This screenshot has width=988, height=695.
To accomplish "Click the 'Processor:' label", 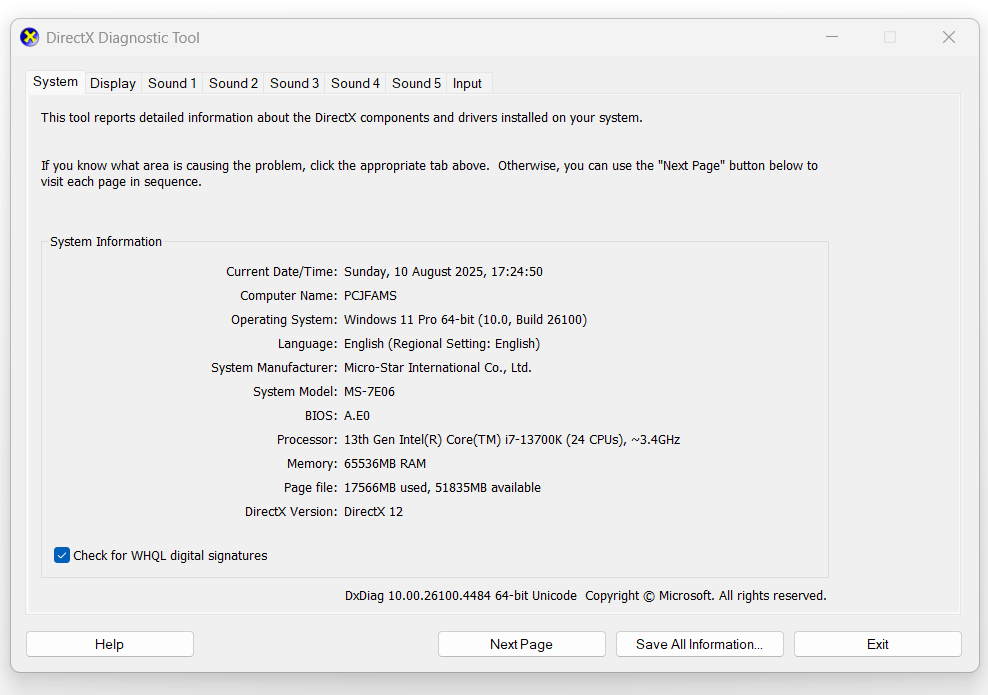I will [x=307, y=439].
